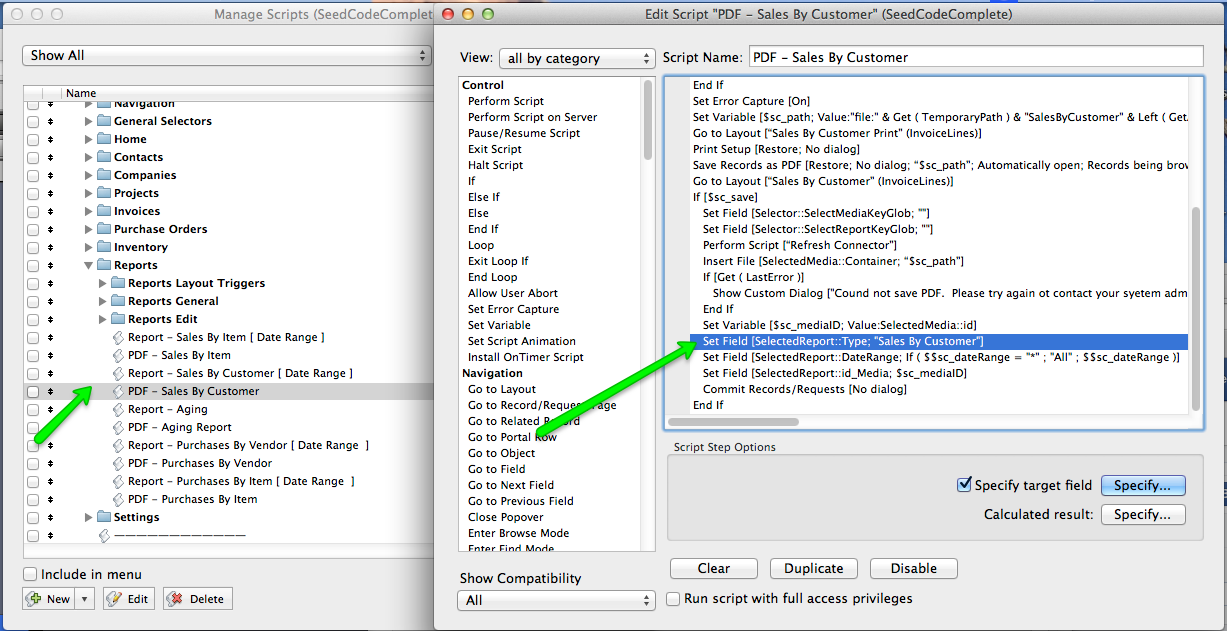Screen dimensions: 1227x631
Task: Toggle the Include in menu checkbox
Action: pos(30,574)
